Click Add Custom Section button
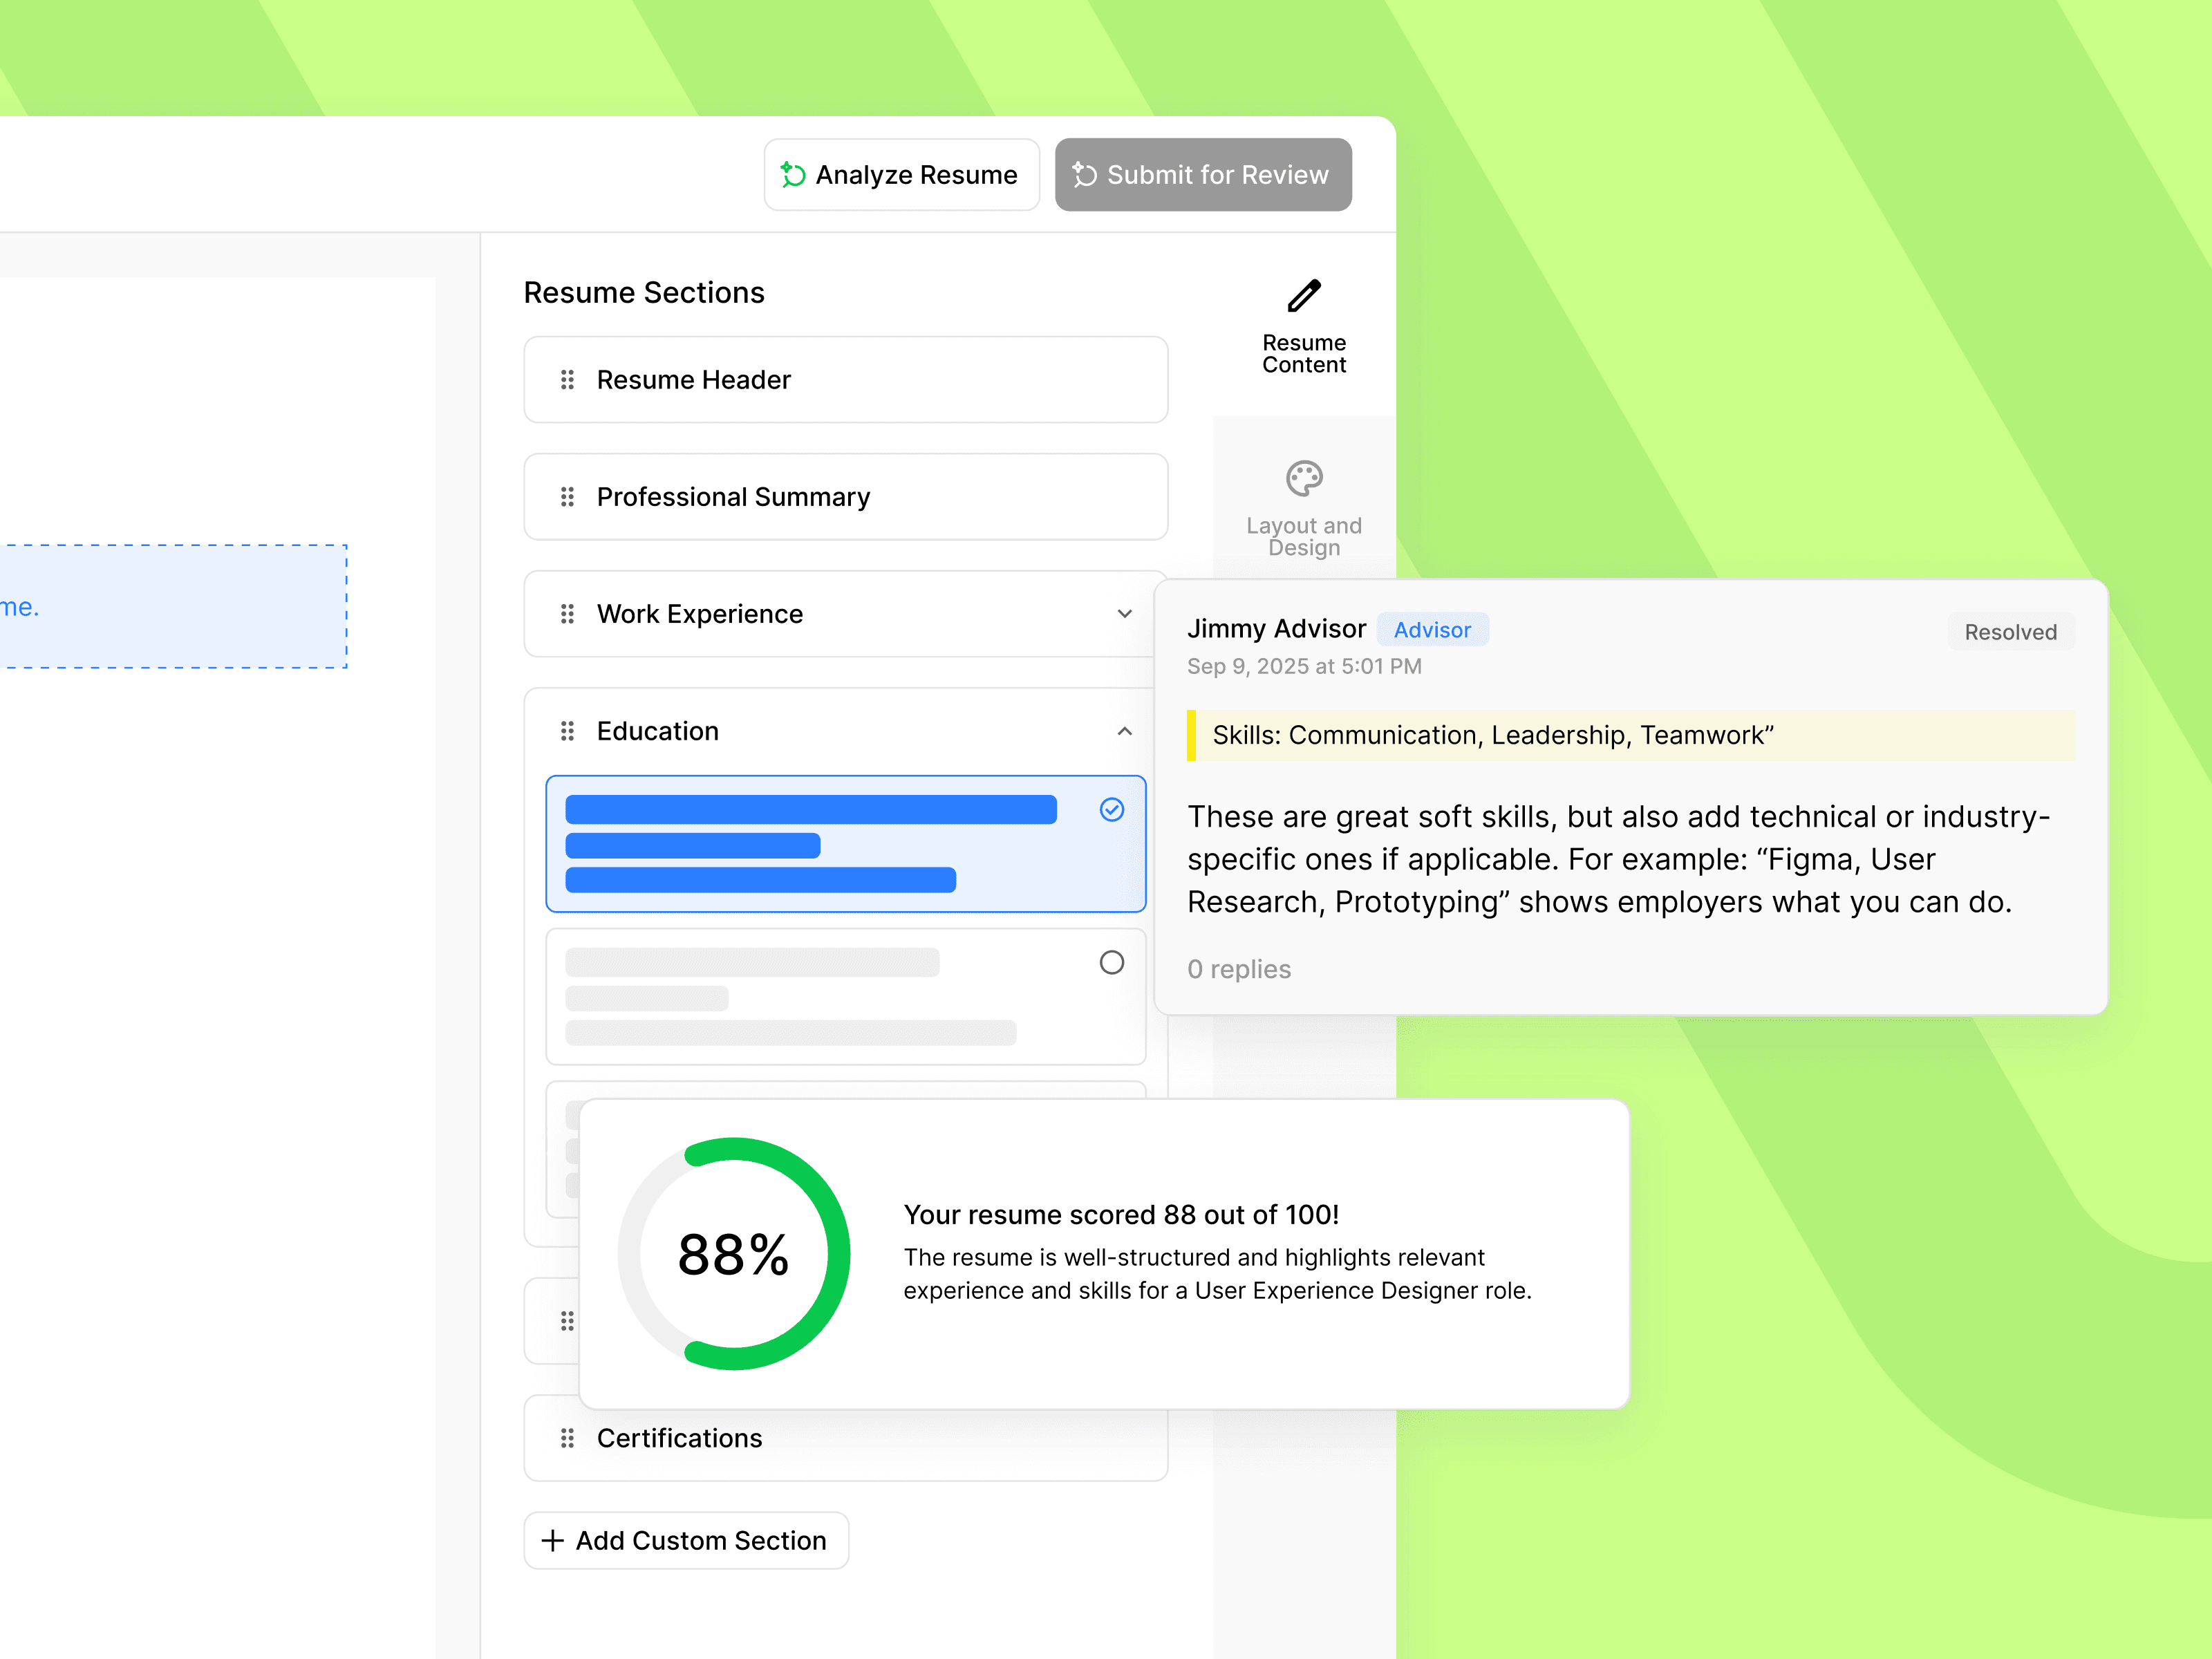This screenshot has width=2212, height=1659. 686,1540
